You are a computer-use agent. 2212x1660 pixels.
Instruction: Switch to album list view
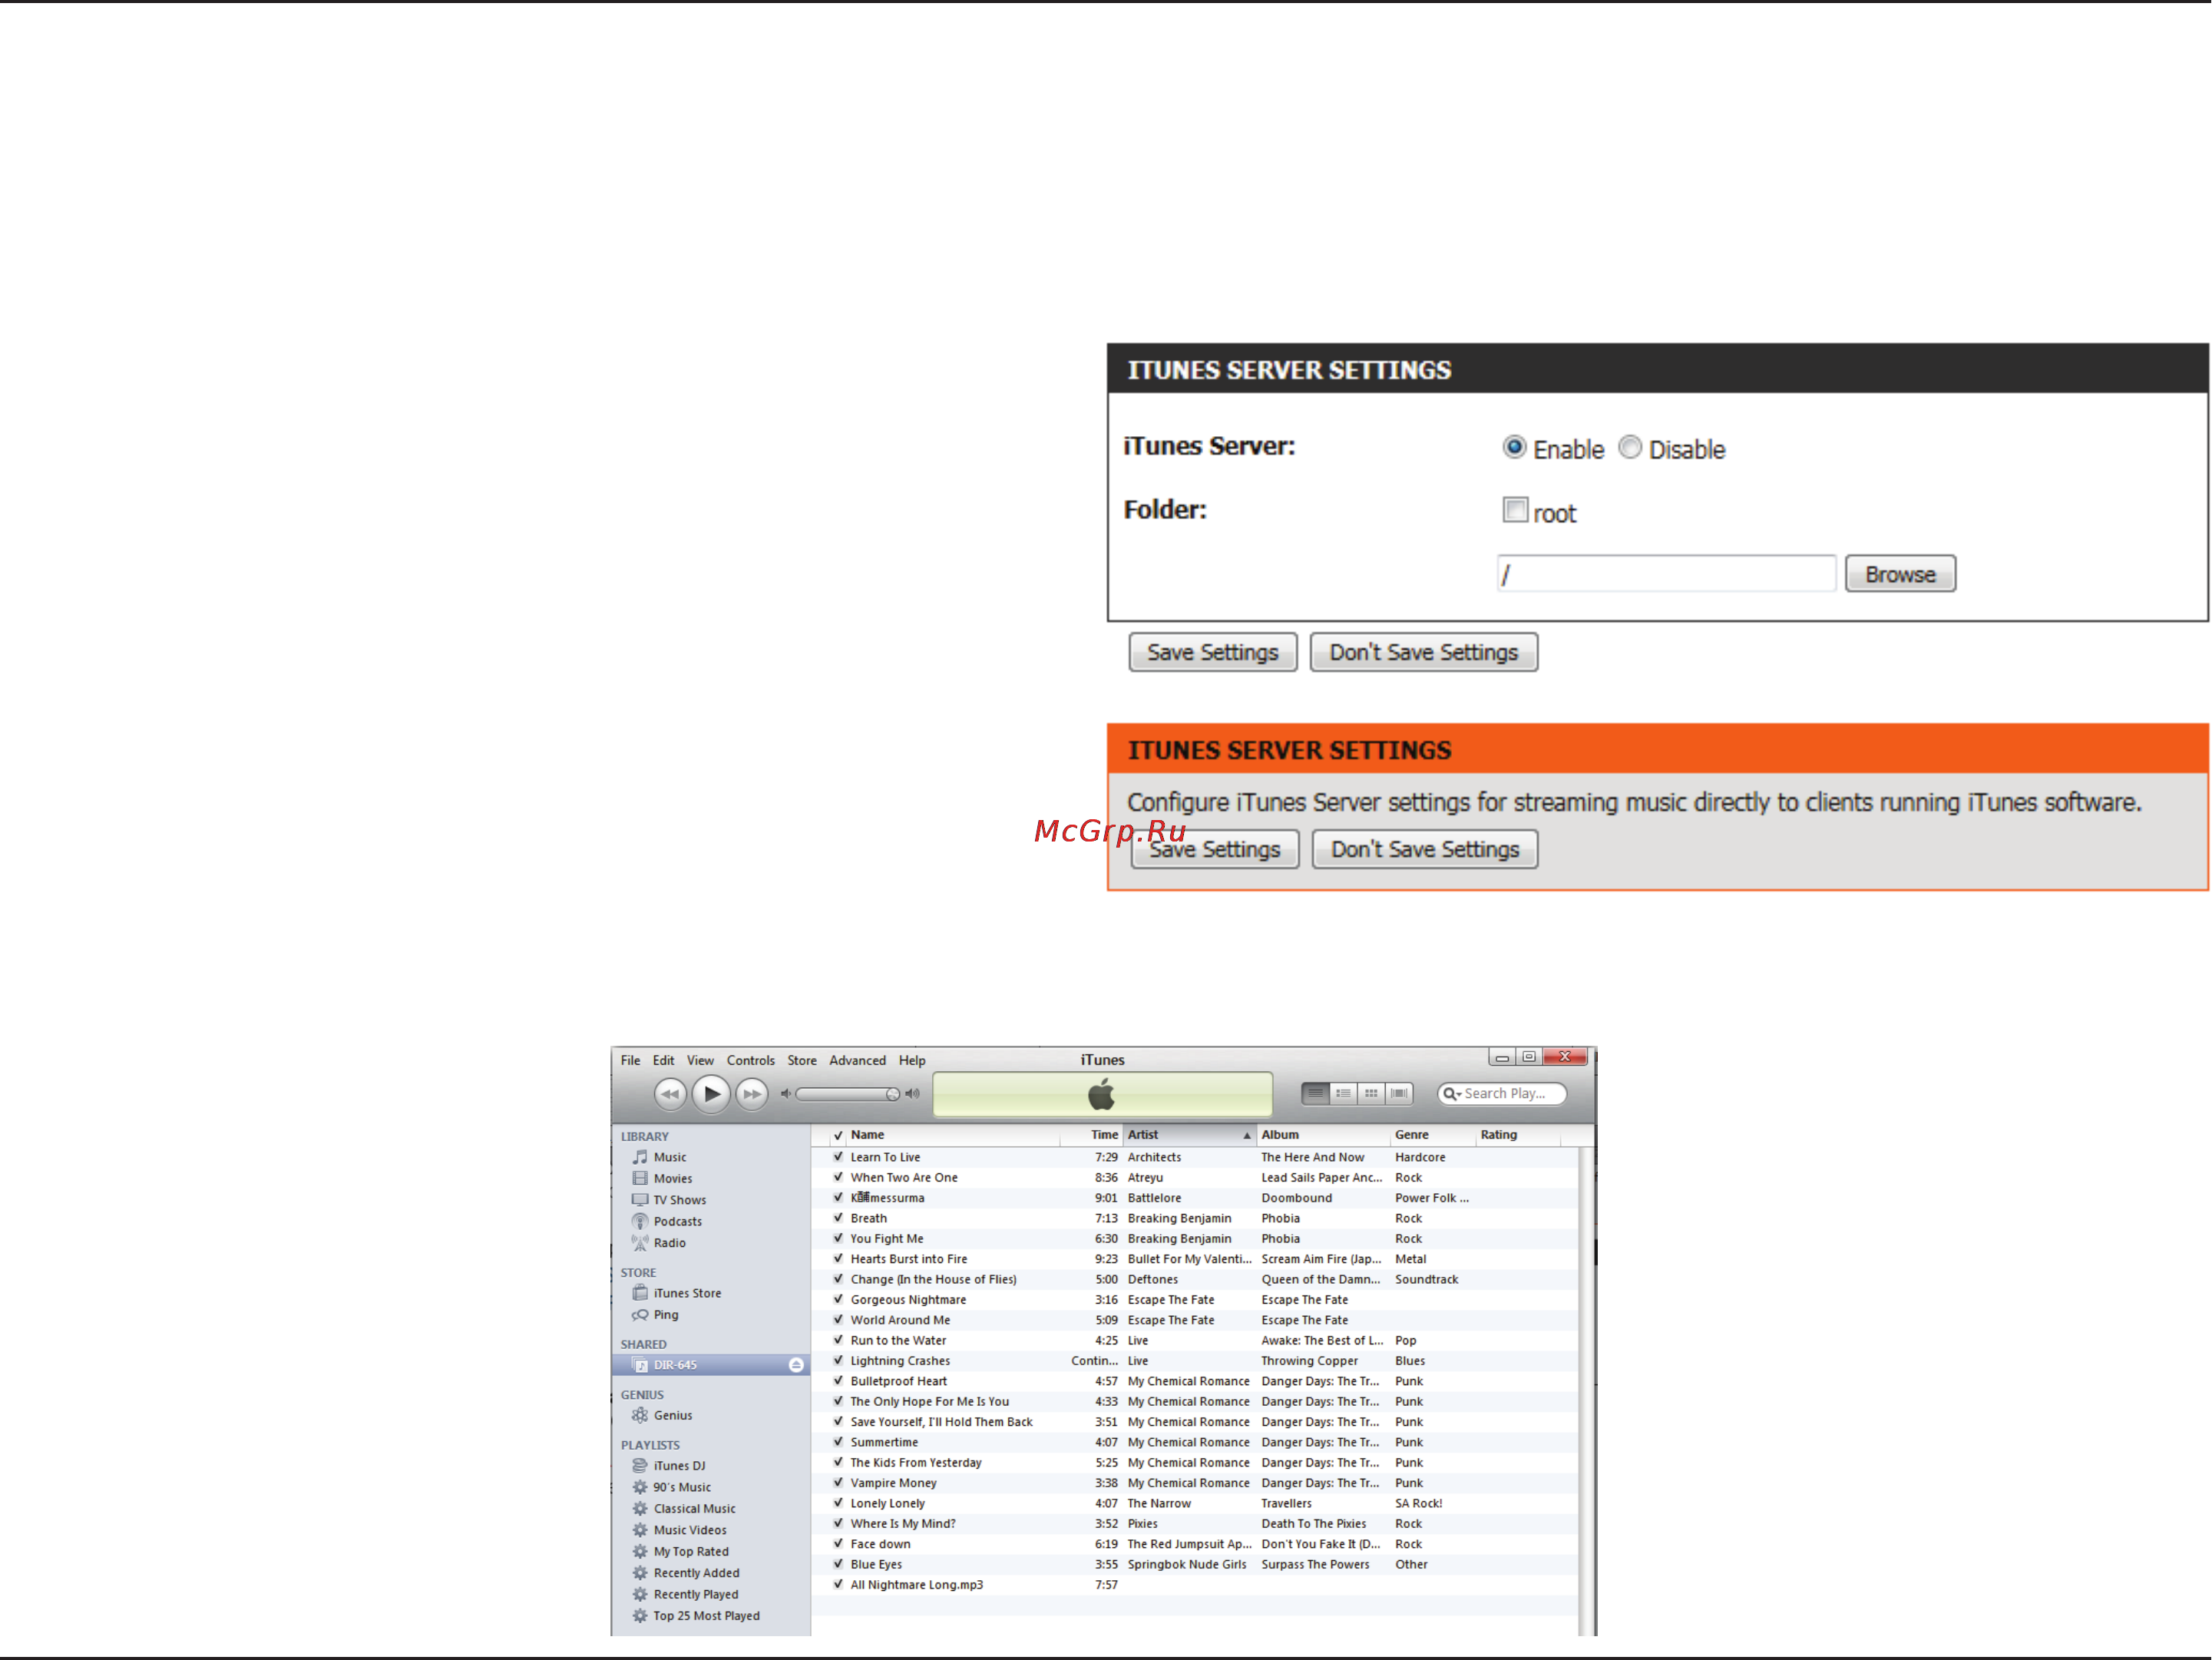tap(1344, 1094)
